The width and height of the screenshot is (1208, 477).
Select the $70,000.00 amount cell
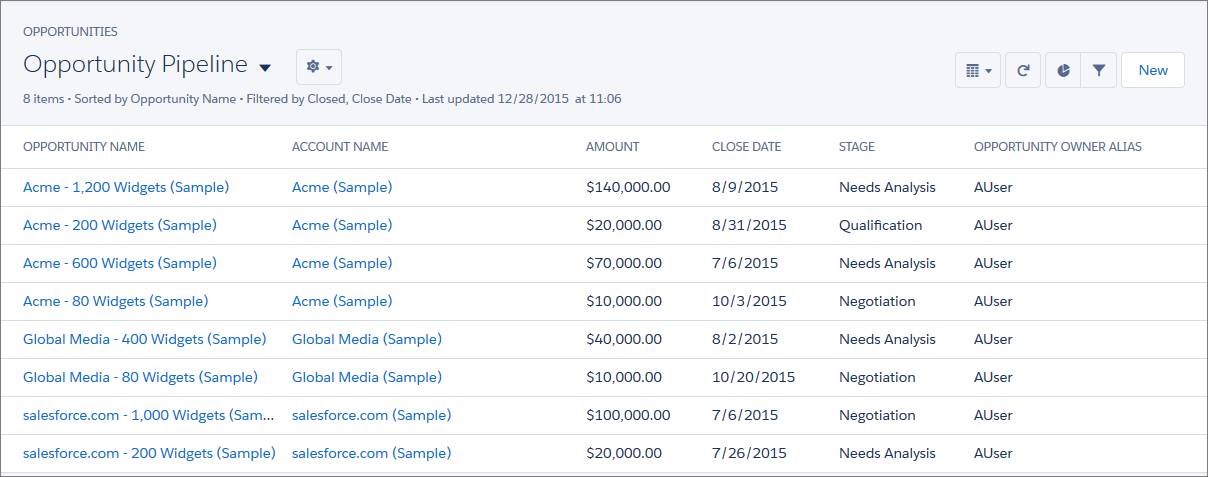(624, 263)
